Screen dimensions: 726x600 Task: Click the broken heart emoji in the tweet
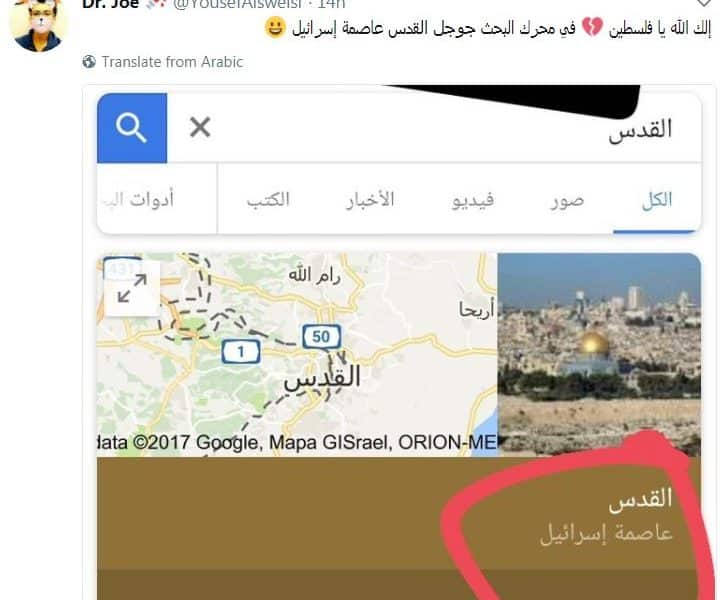[592, 27]
